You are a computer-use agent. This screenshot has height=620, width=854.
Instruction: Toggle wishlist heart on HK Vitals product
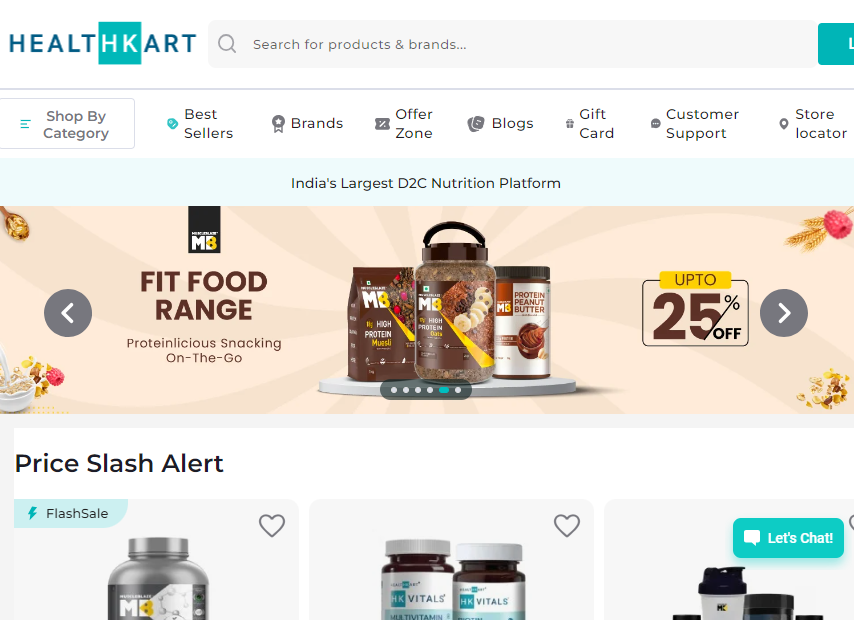click(567, 525)
